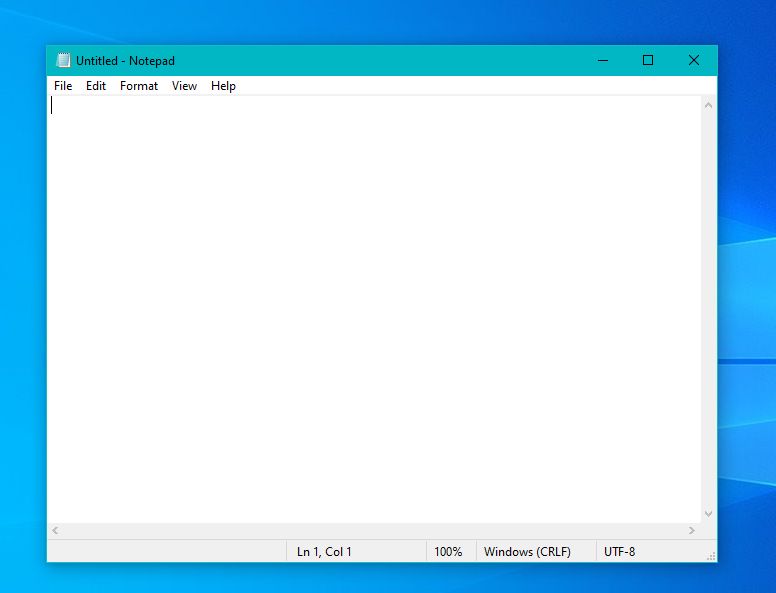The width and height of the screenshot is (776, 593).
Task: Click 'UTF-8' encoding in status bar
Action: coord(619,552)
